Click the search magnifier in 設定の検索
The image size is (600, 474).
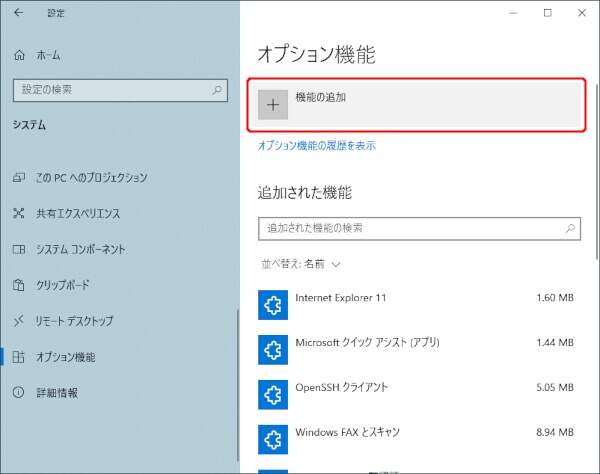pos(217,90)
